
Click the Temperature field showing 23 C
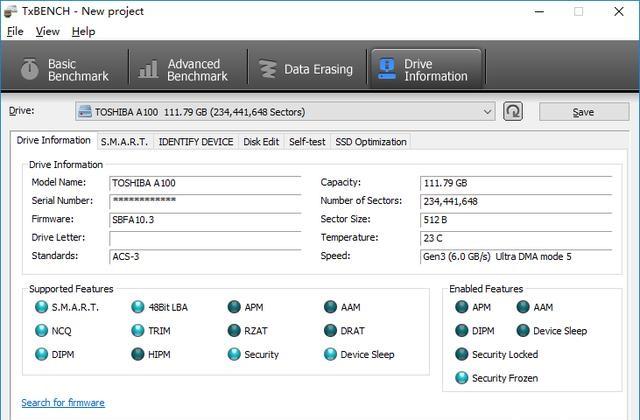[x=516, y=238]
